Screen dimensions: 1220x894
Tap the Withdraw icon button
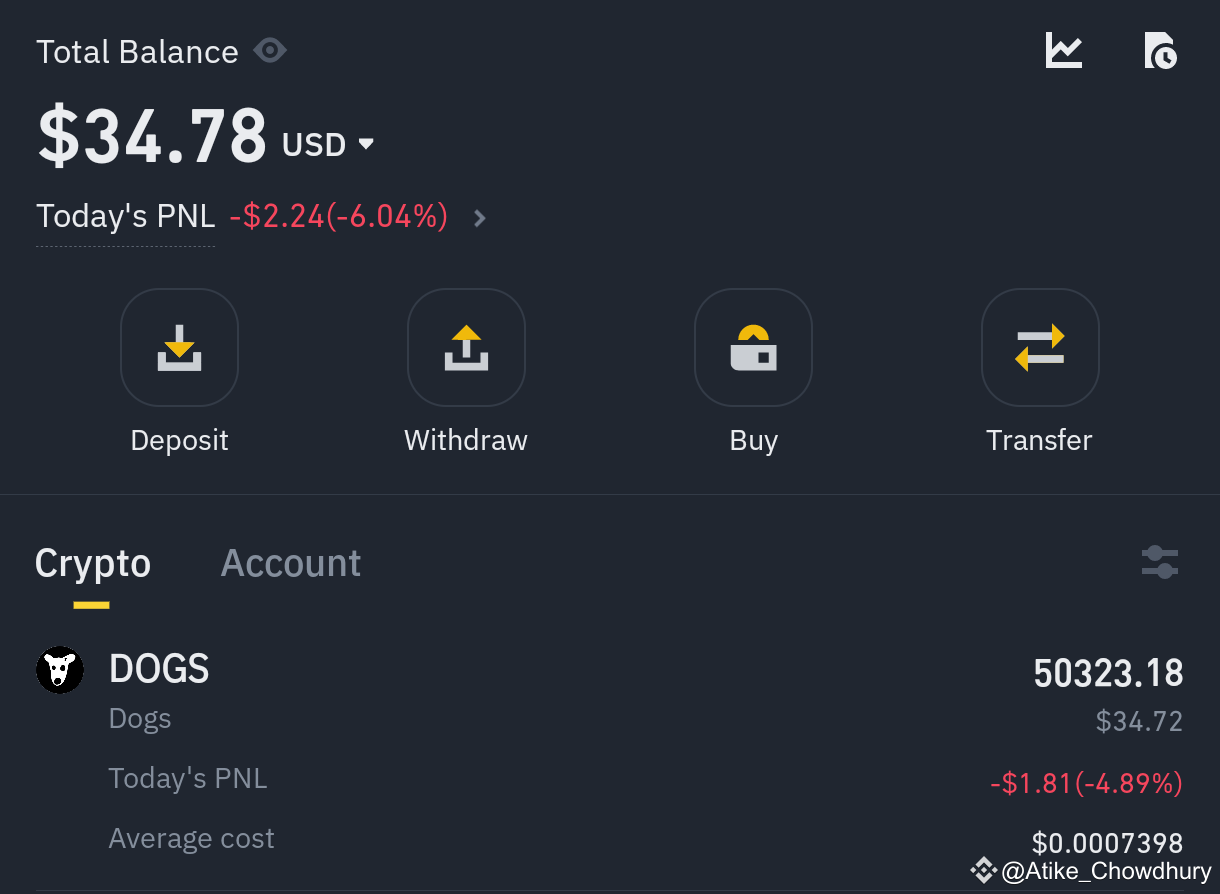(466, 347)
